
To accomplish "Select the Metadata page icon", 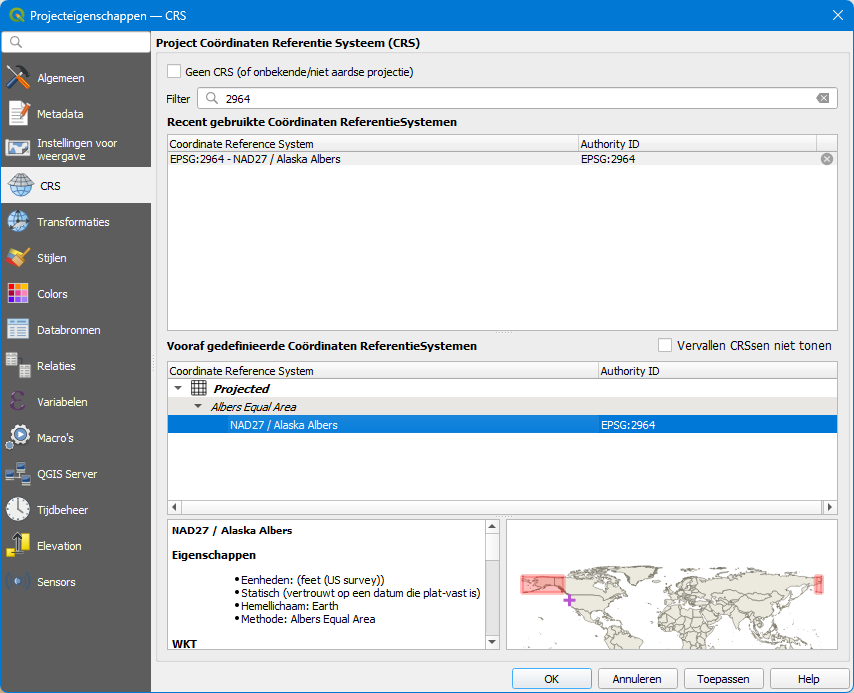I will pyautogui.click(x=18, y=114).
